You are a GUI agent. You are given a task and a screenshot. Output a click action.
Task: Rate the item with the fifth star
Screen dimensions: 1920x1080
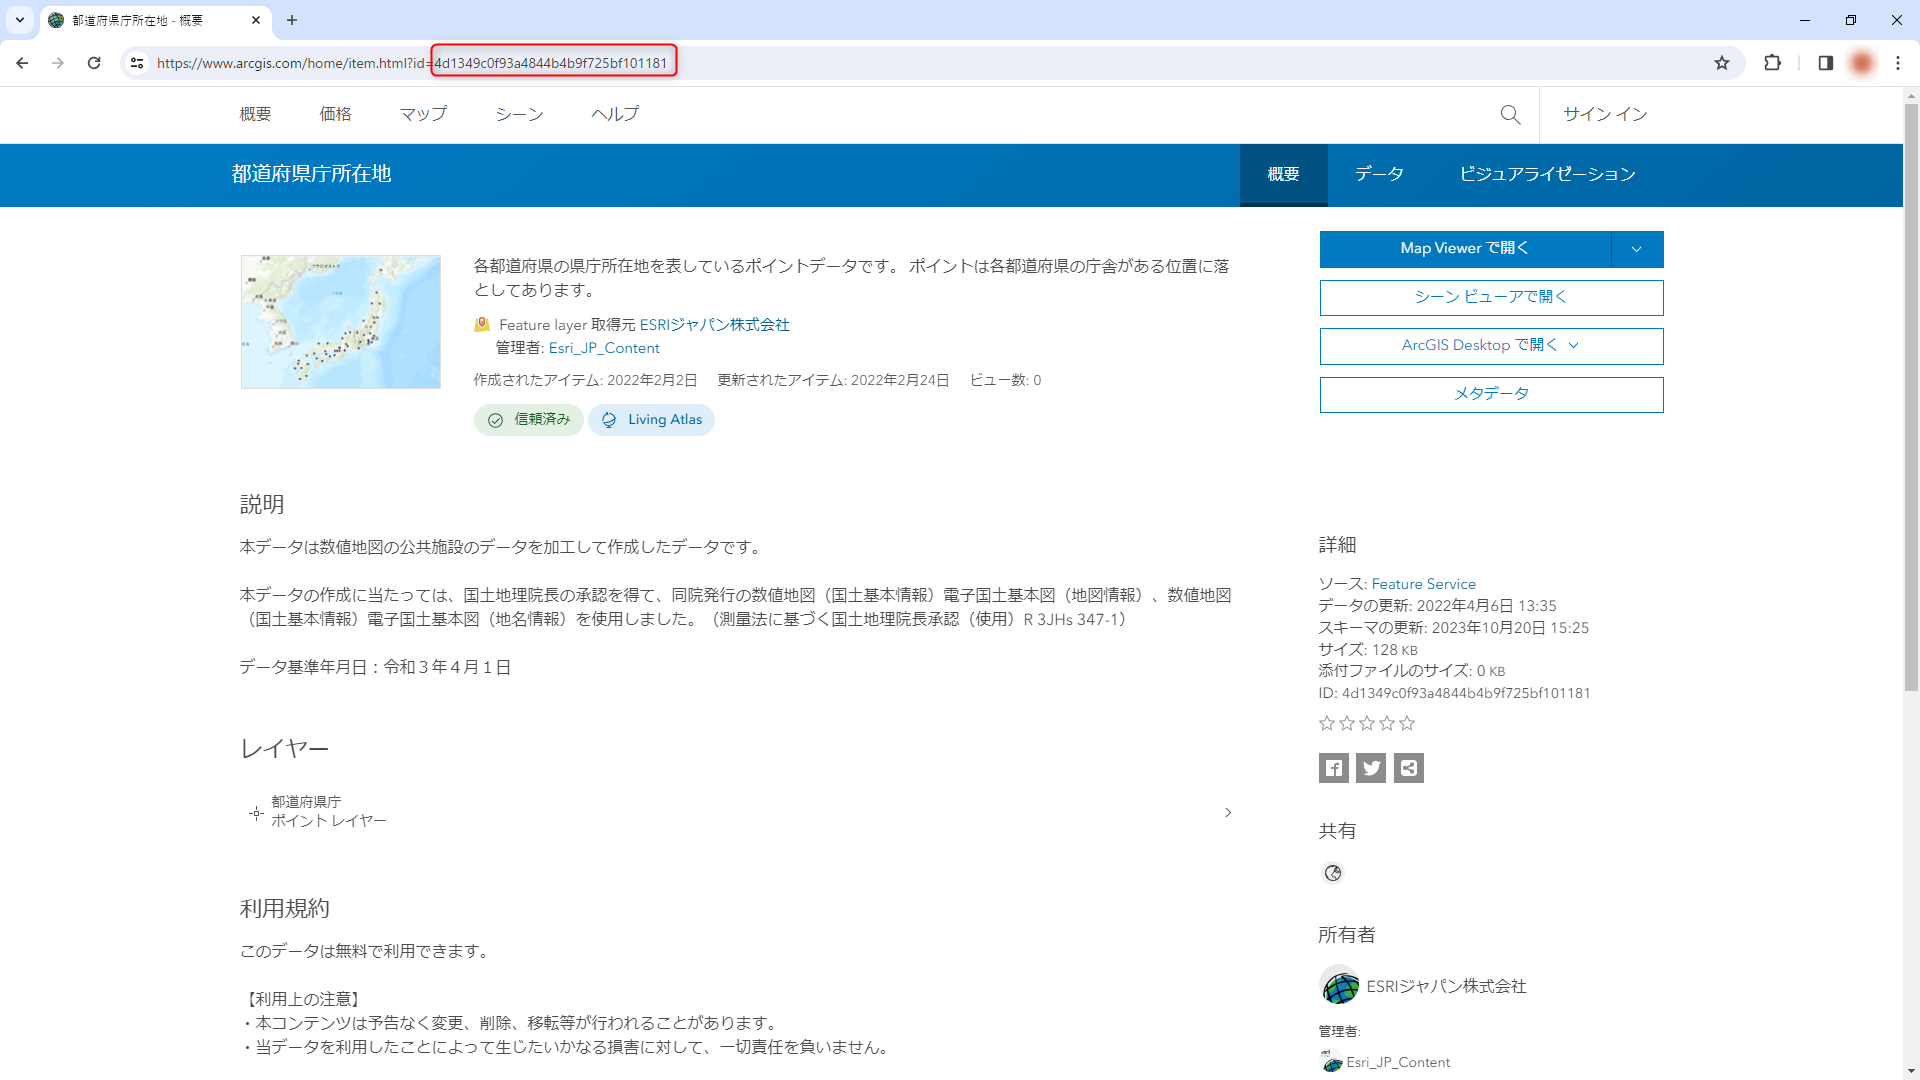1407,723
